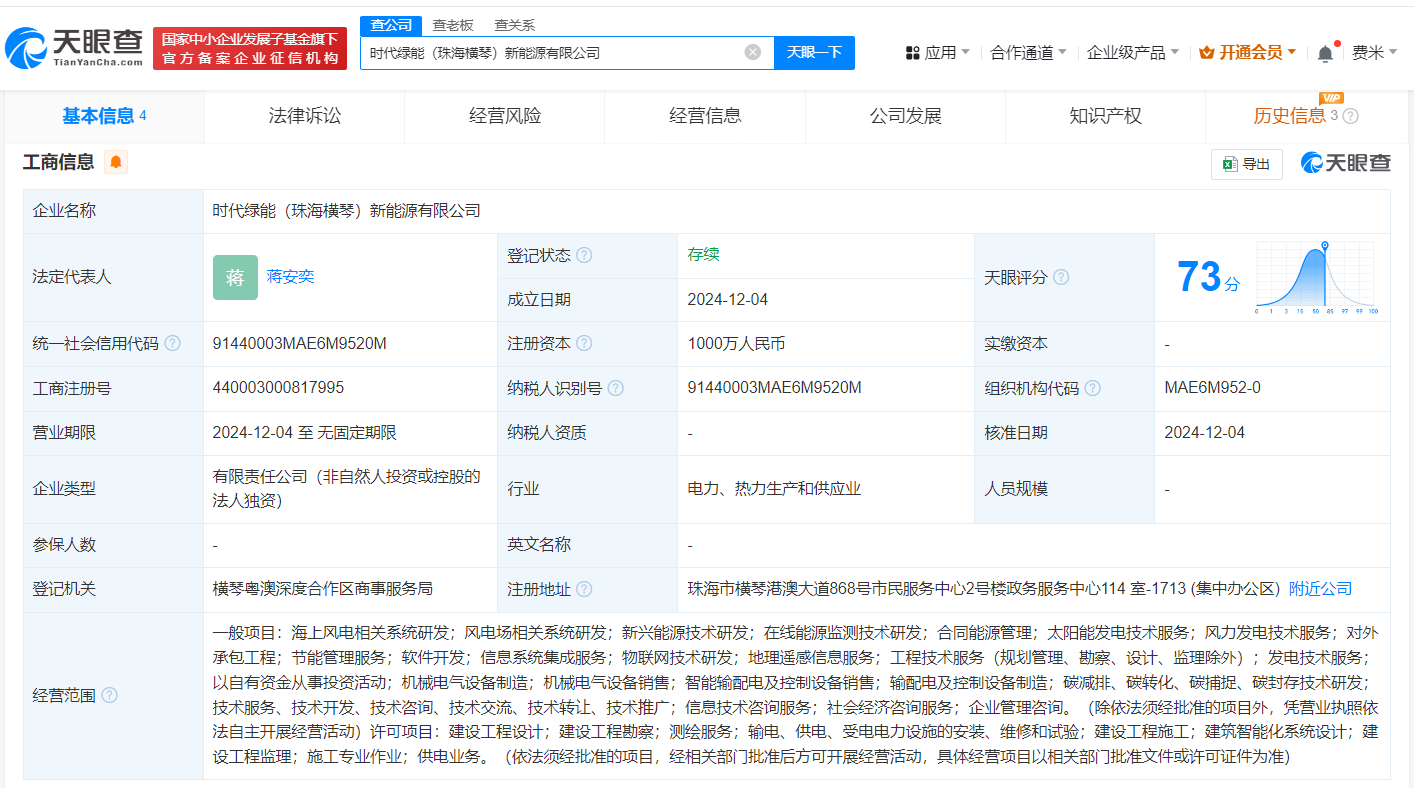Select the 查老板 search tab
The height and width of the screenshot is (788, 1414).
[x=452, y=25]
